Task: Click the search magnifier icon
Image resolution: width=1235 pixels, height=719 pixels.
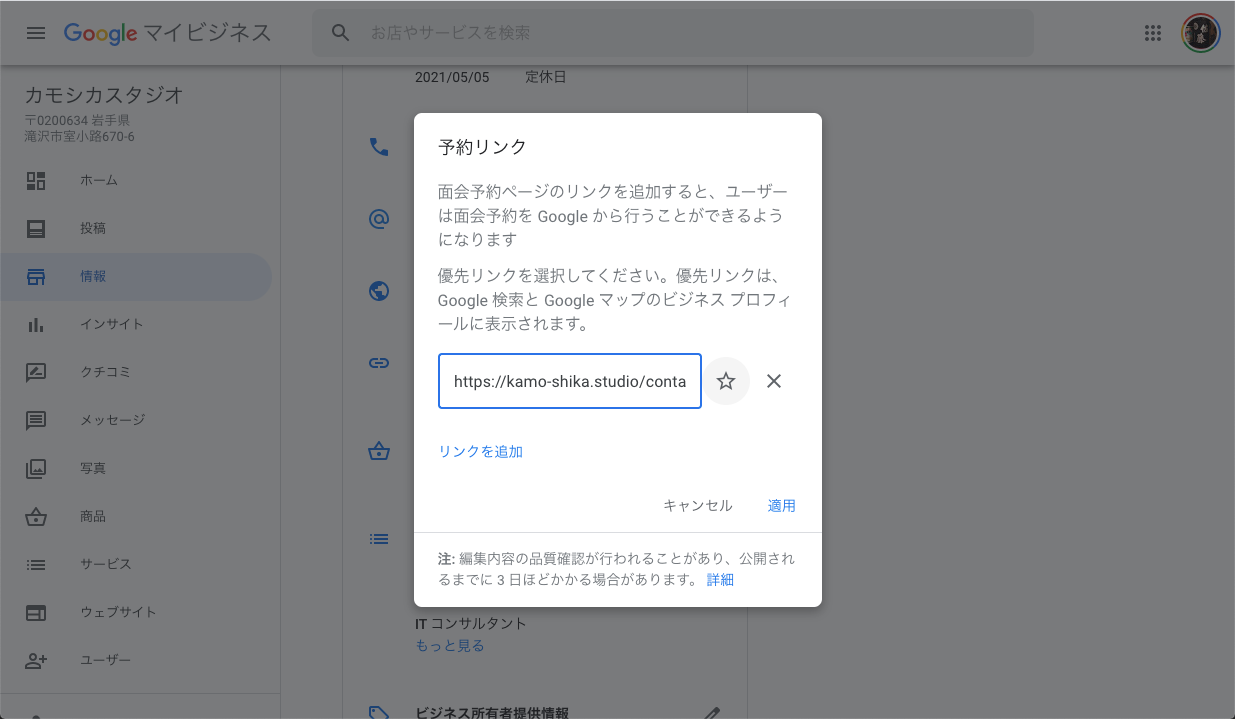Action: point(341,33)
